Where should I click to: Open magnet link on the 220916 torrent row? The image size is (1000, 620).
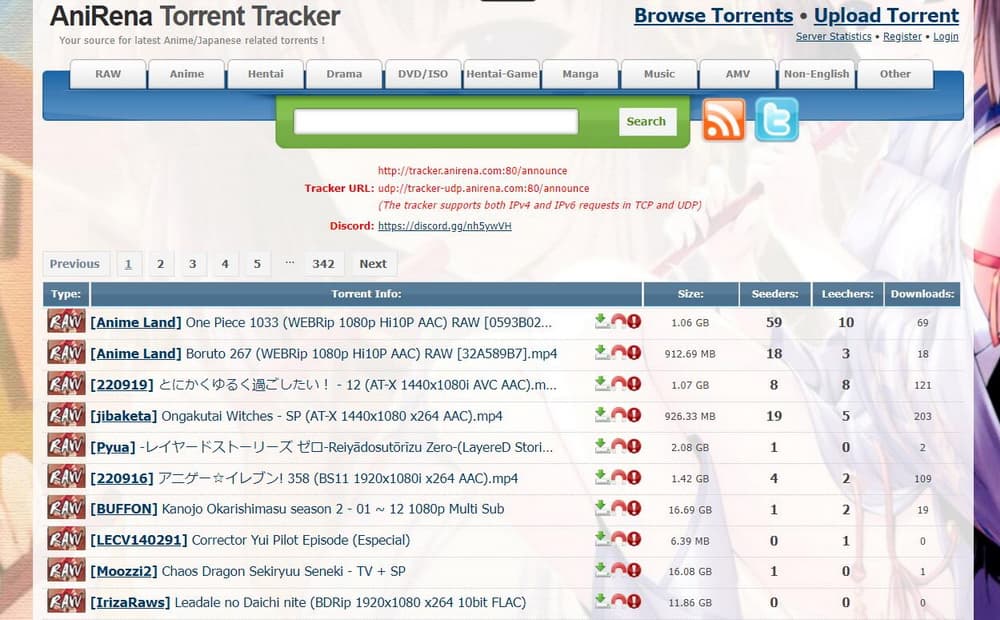618,477
